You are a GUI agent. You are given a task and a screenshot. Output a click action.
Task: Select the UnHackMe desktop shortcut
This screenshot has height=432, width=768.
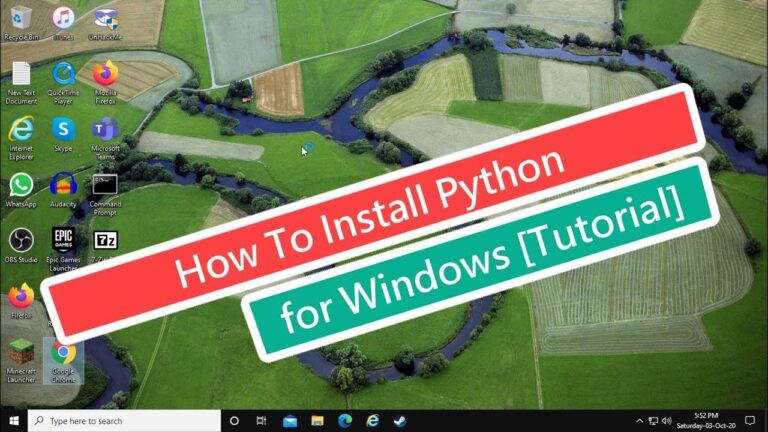(105, 22)
